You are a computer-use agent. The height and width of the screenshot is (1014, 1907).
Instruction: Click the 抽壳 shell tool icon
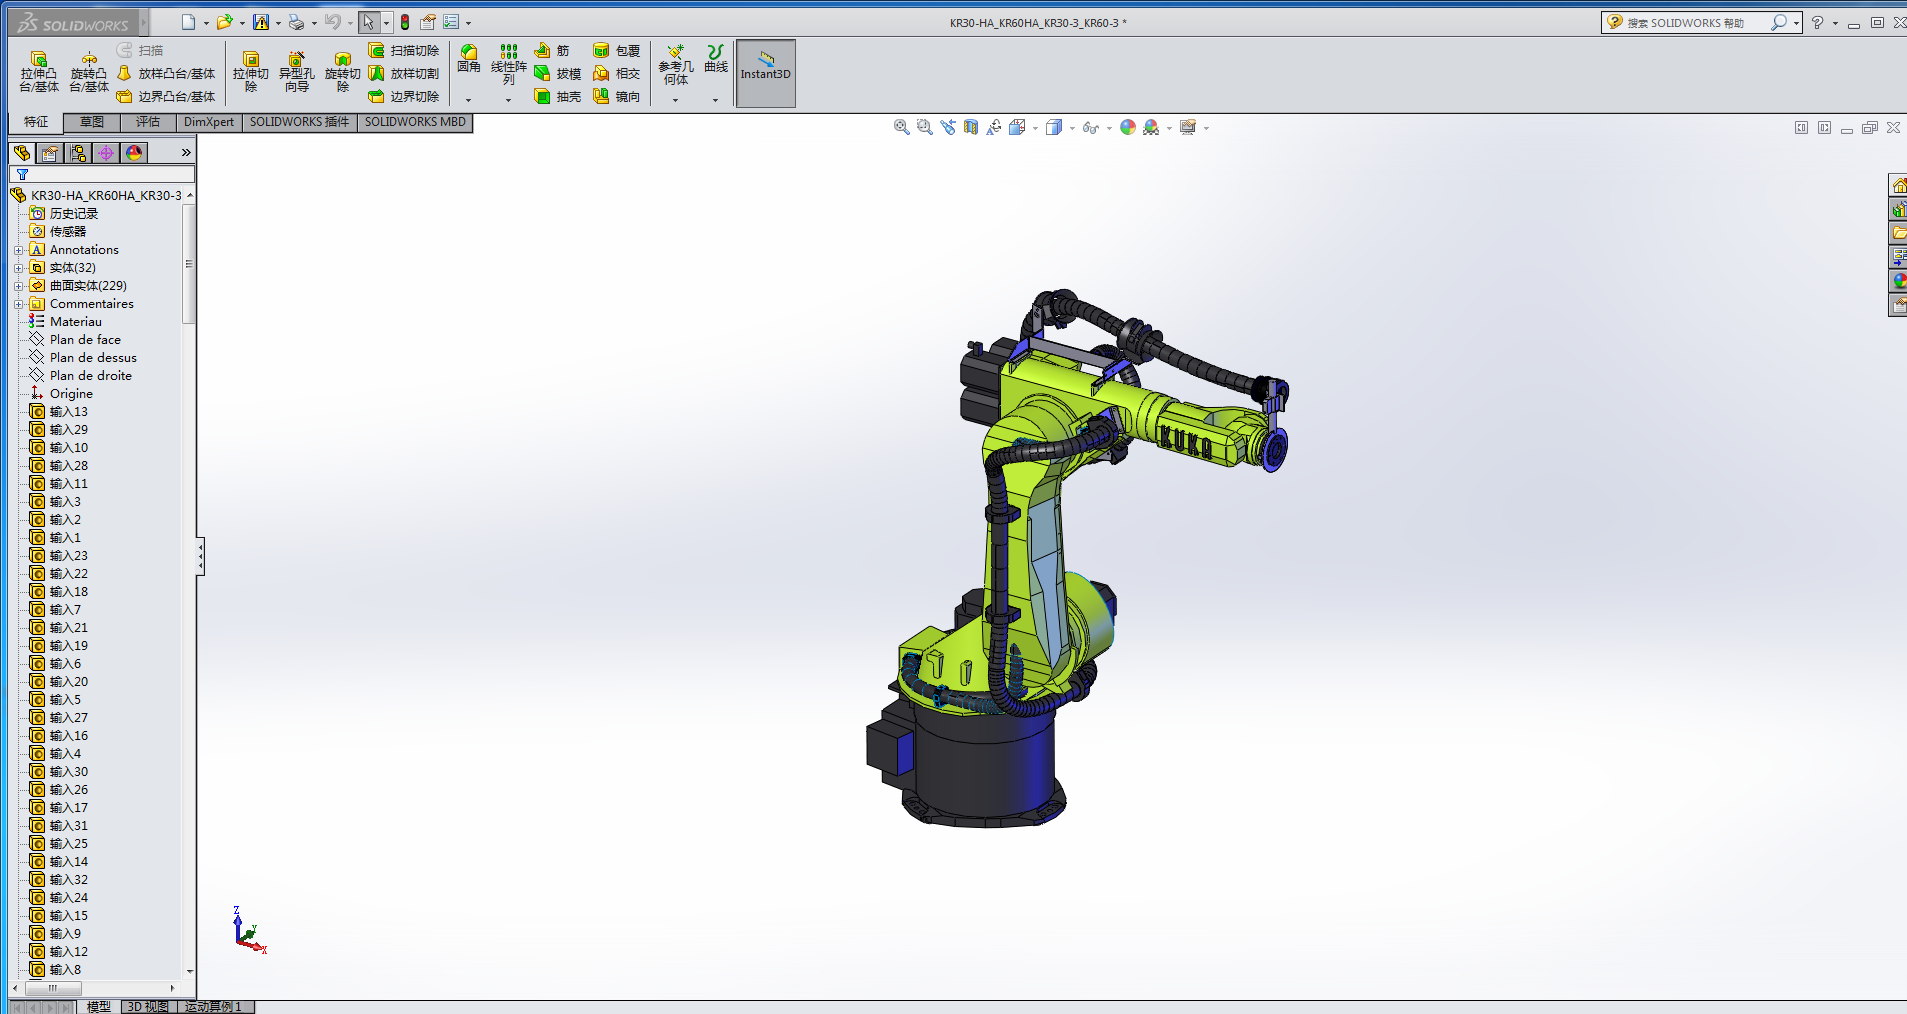[542, 97]
